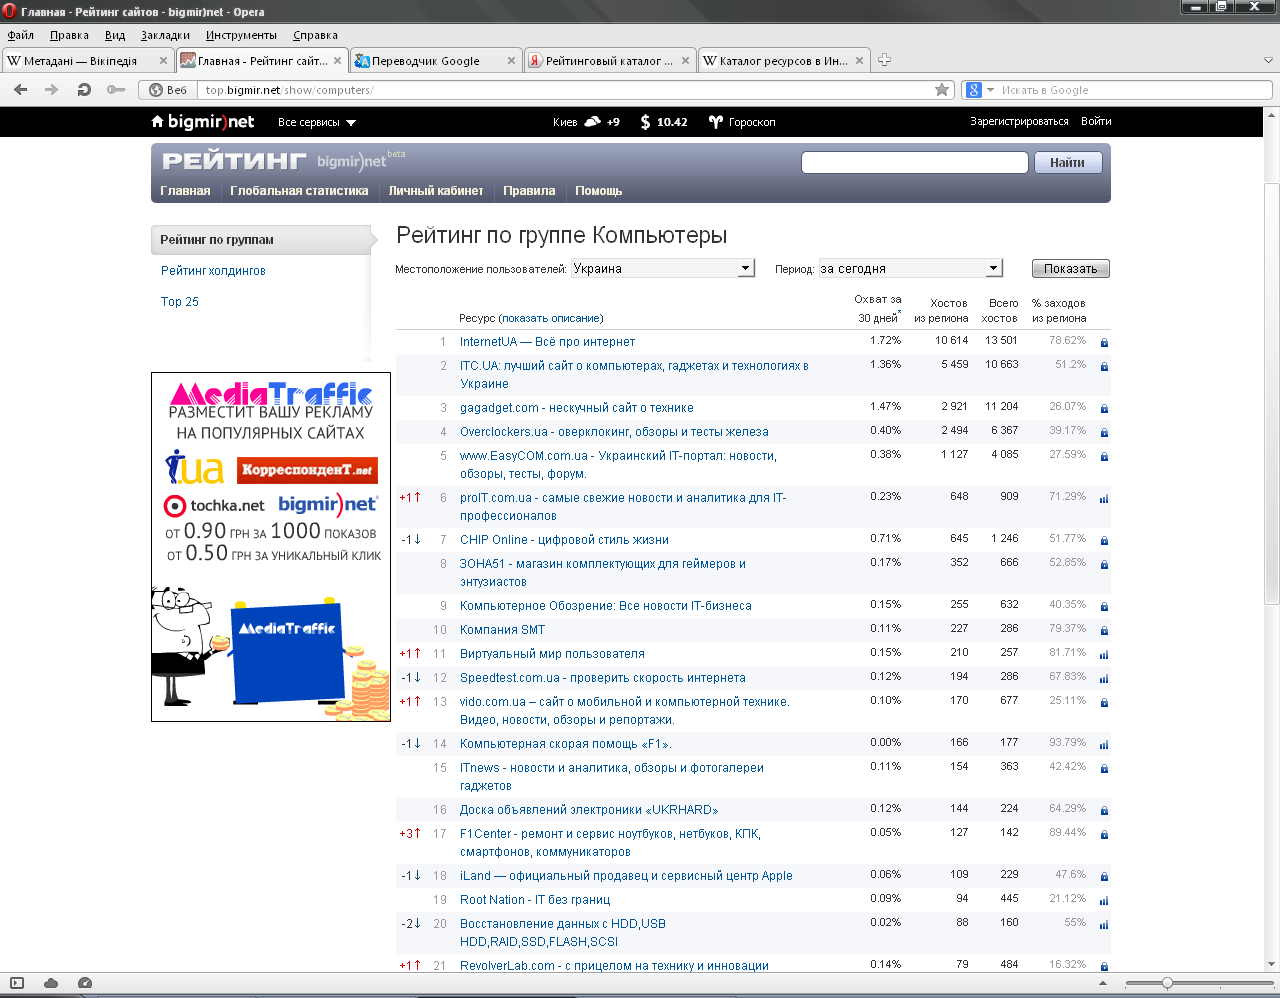1280x998 pixels.
Task: Open the Правила navigation item
Action: [529, 191]
